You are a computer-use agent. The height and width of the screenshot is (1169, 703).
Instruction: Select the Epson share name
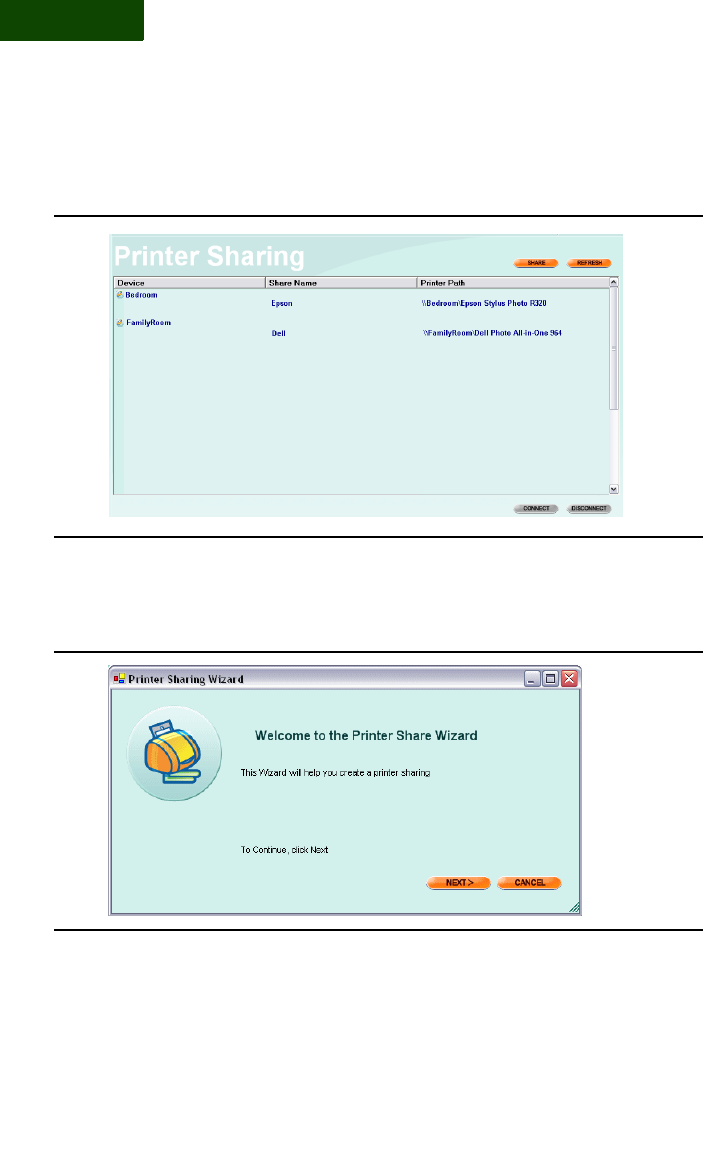click(282, 303)
